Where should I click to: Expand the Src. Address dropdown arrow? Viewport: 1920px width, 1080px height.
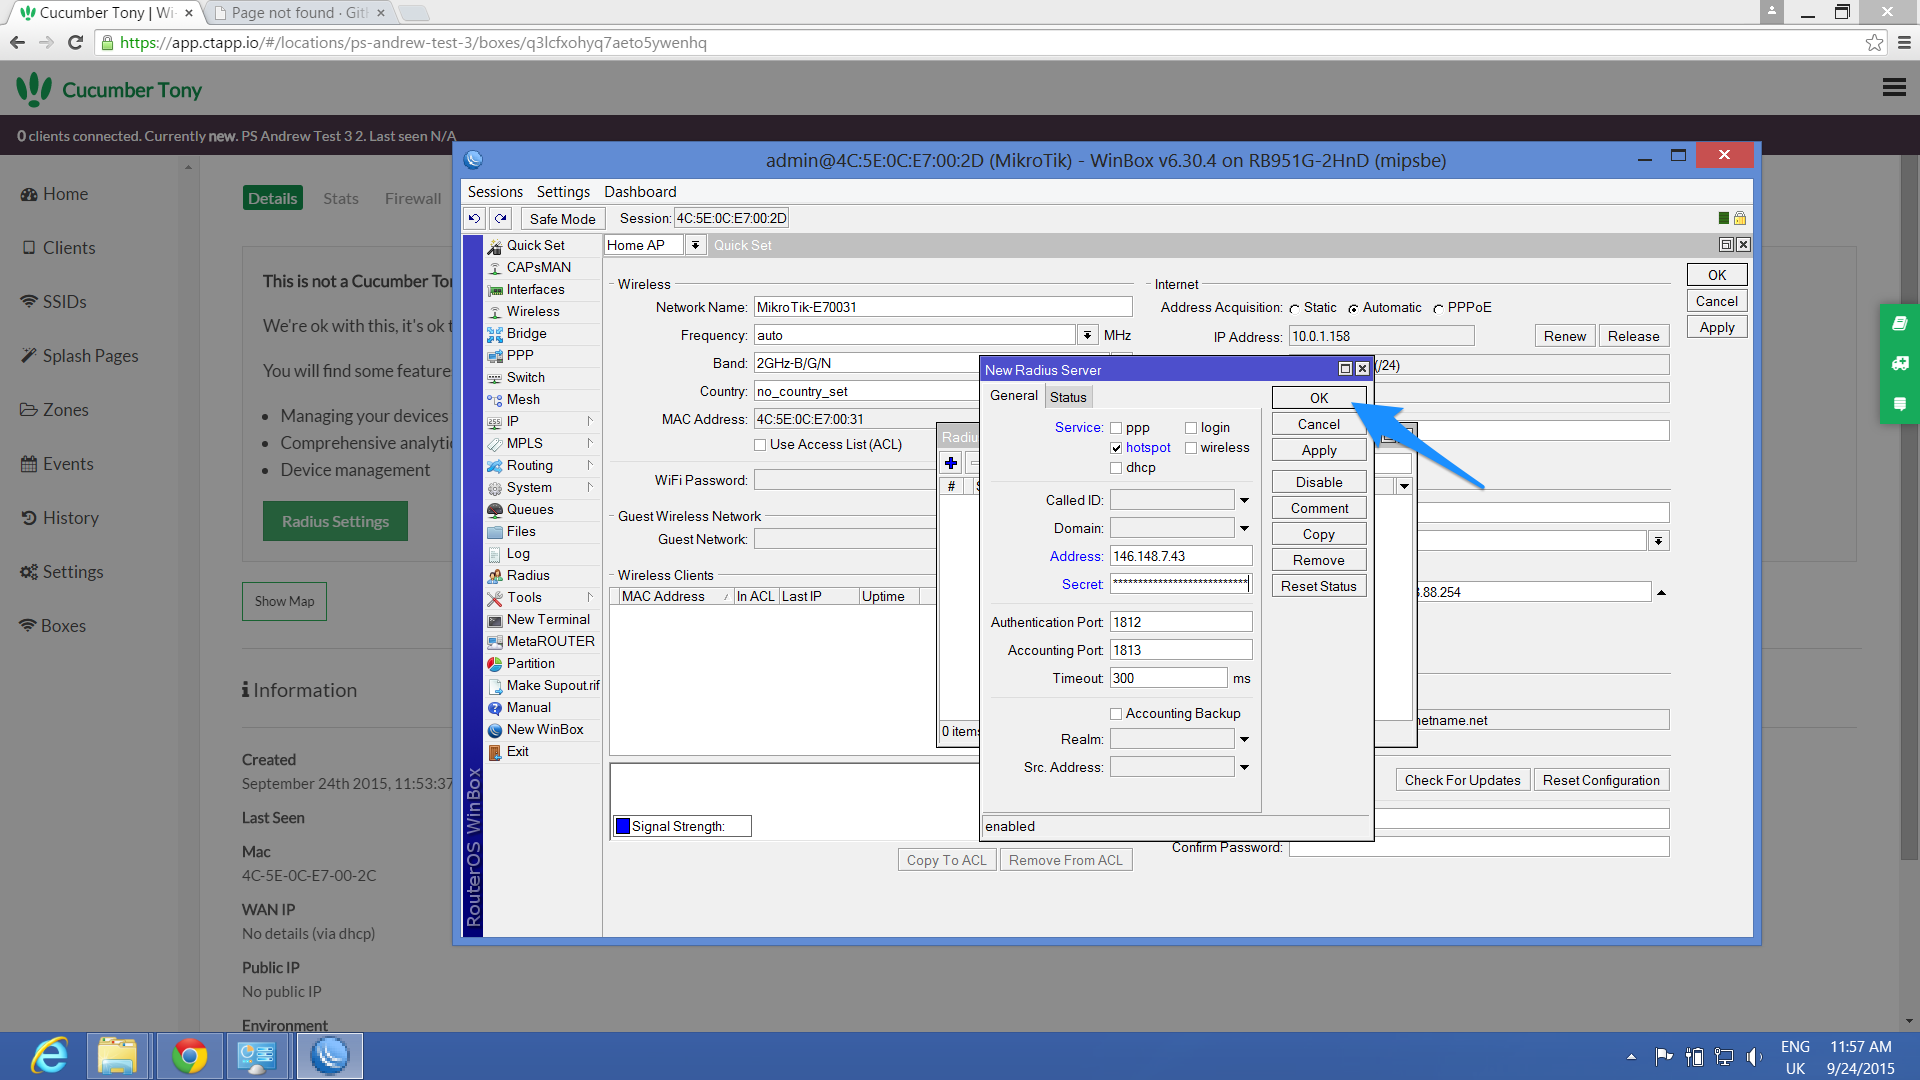(x=1244, y=767)
